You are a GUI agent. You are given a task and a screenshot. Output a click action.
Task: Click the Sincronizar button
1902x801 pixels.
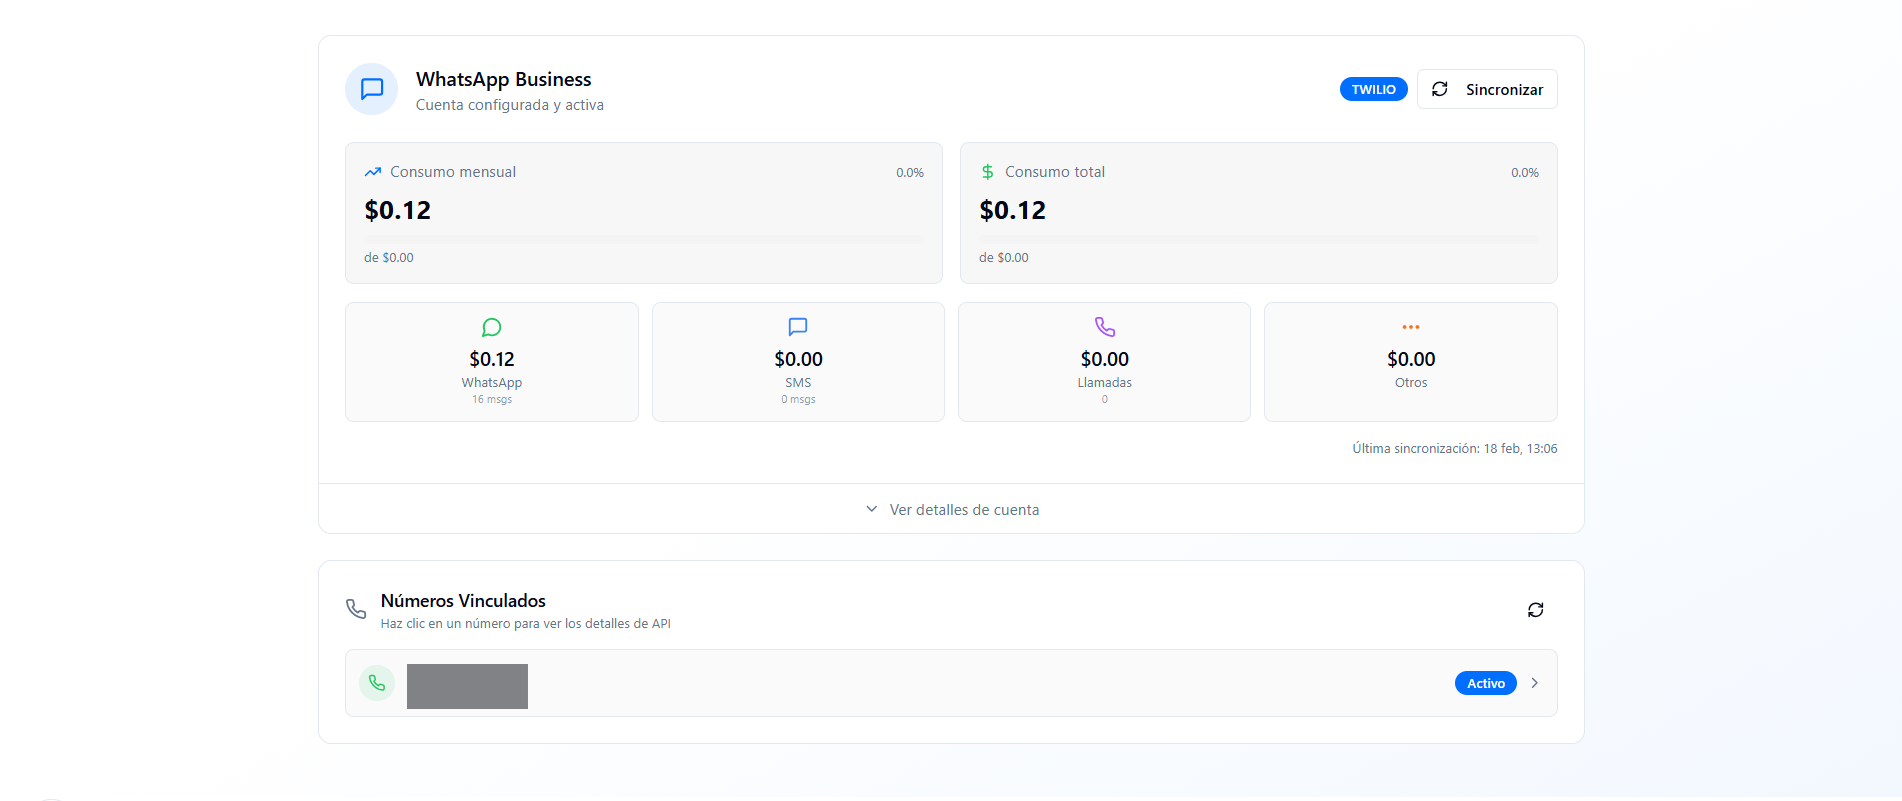pos(1487,89)
